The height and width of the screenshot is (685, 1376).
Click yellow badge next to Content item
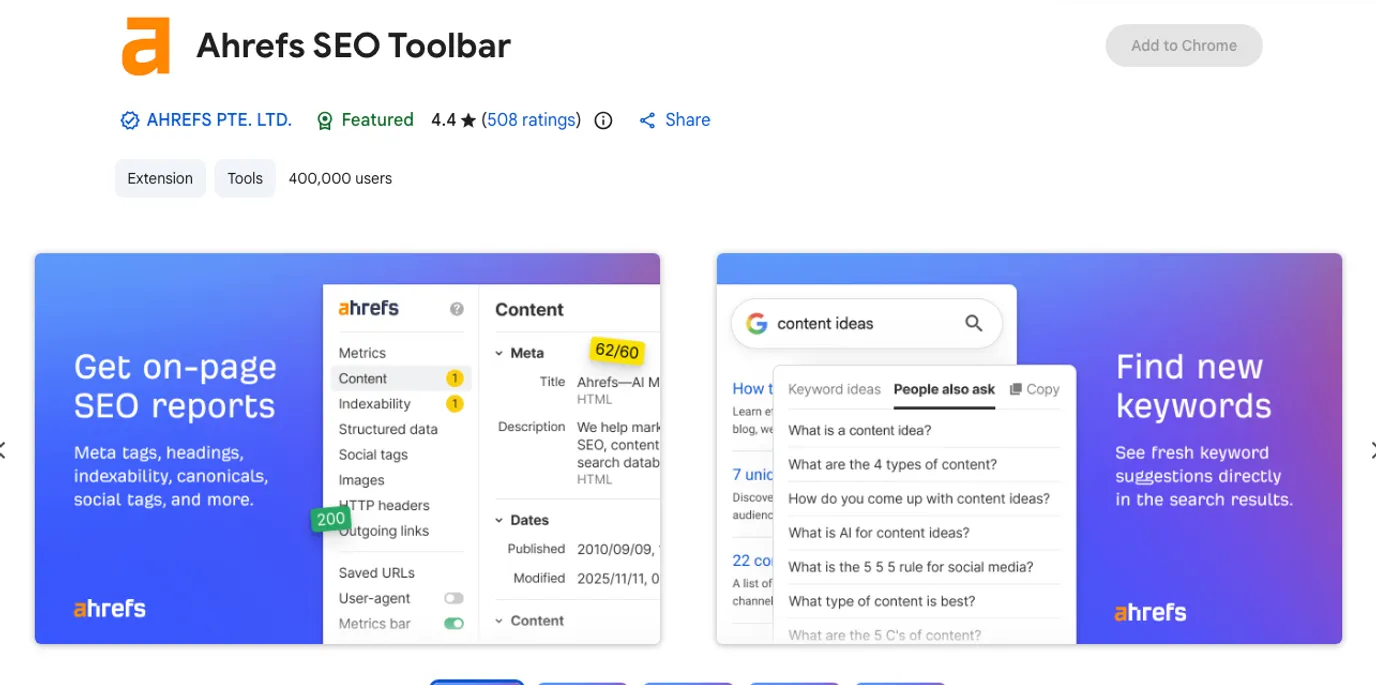coord(454,378)
